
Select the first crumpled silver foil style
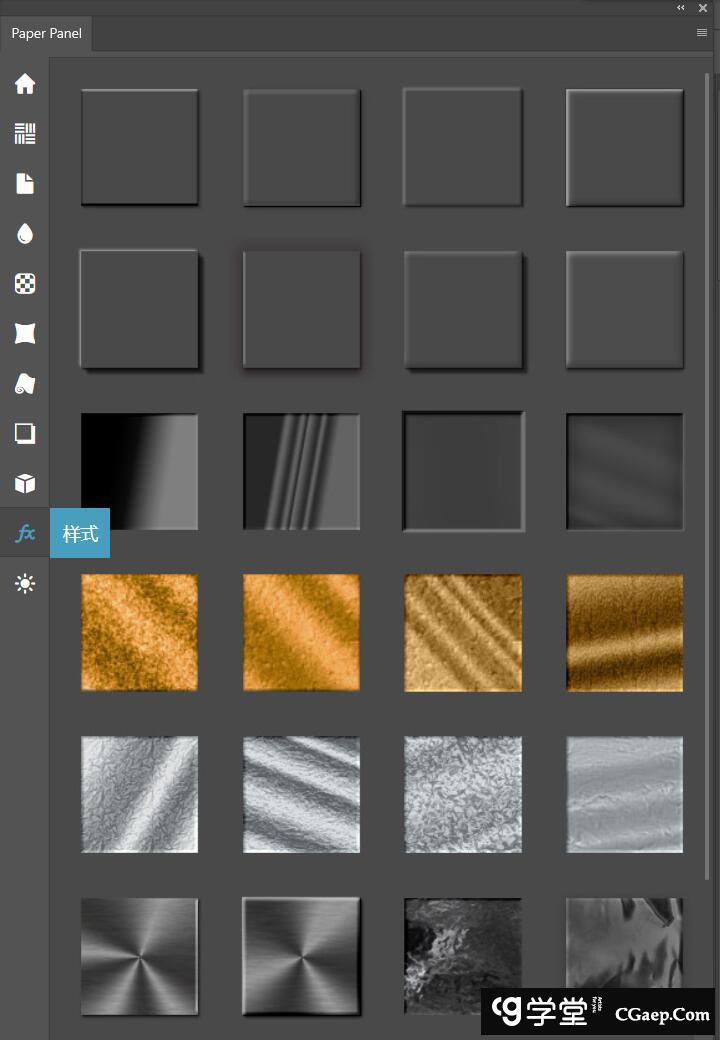[x=139, y=795]
